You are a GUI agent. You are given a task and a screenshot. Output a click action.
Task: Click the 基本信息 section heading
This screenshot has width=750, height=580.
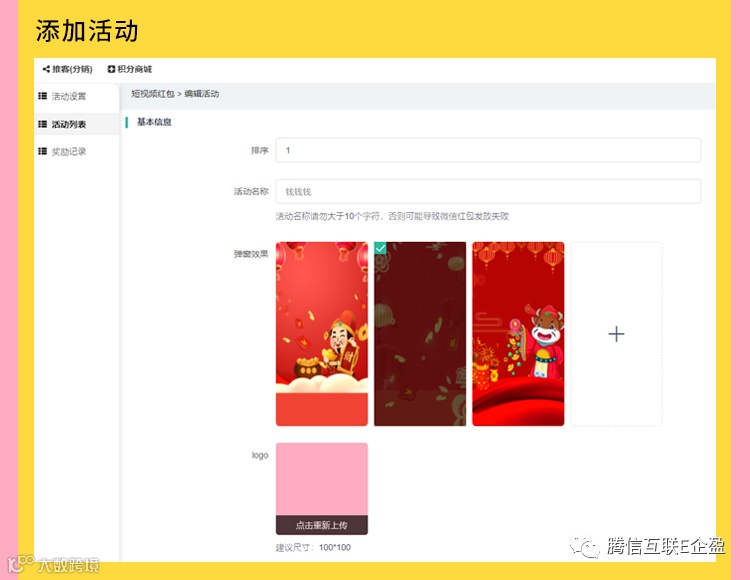click(x=154, y=122)
